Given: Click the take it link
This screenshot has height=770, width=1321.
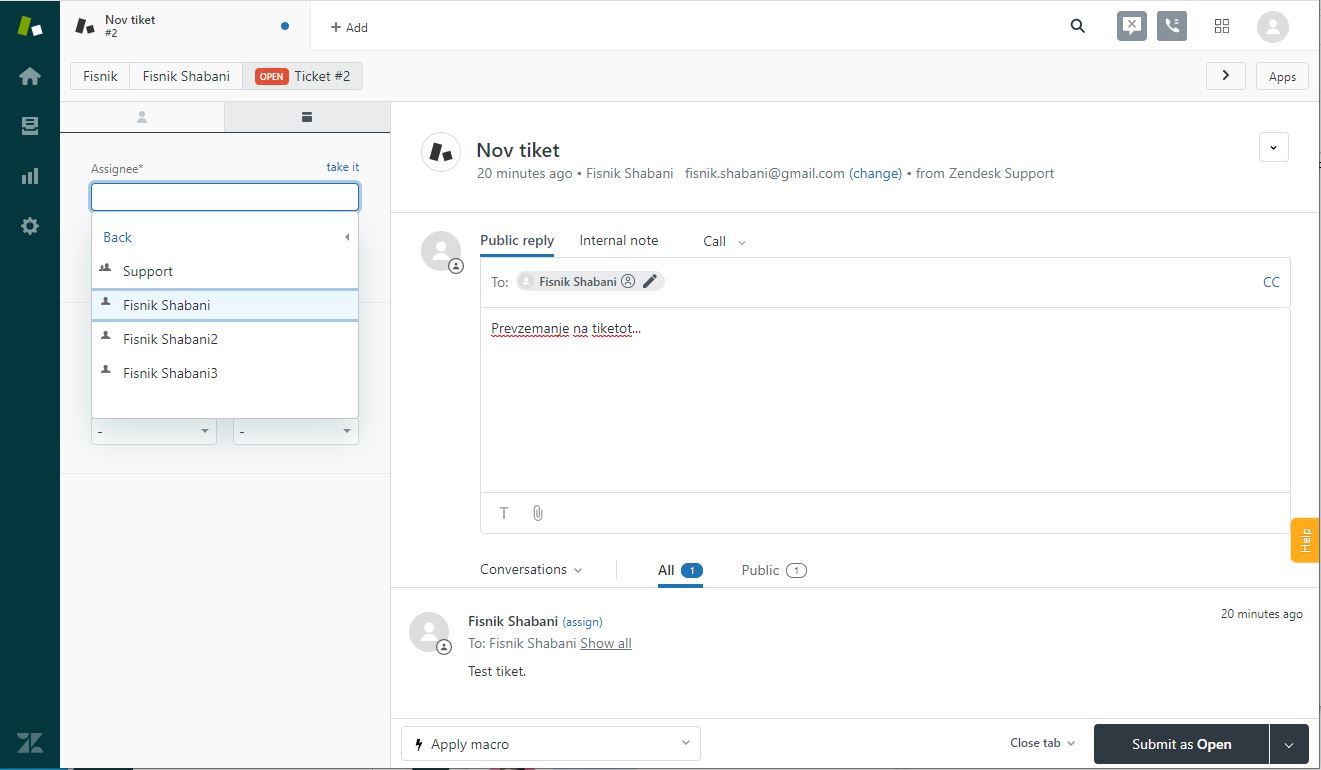Looking at the screenshot, I should pos(342,167).
